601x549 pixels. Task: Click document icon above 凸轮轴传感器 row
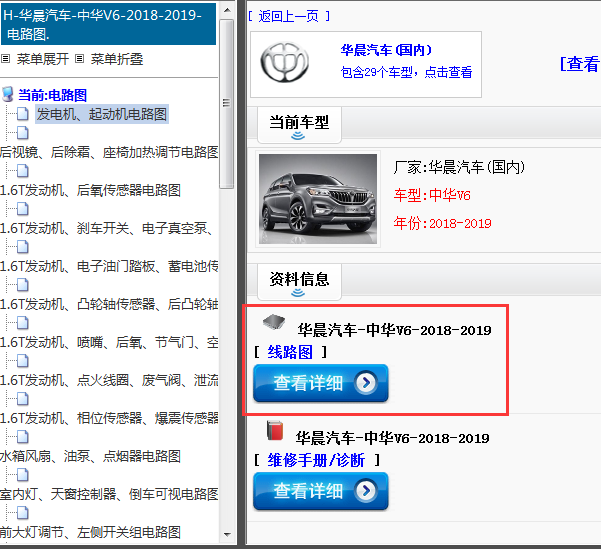(x=23, y=284)
